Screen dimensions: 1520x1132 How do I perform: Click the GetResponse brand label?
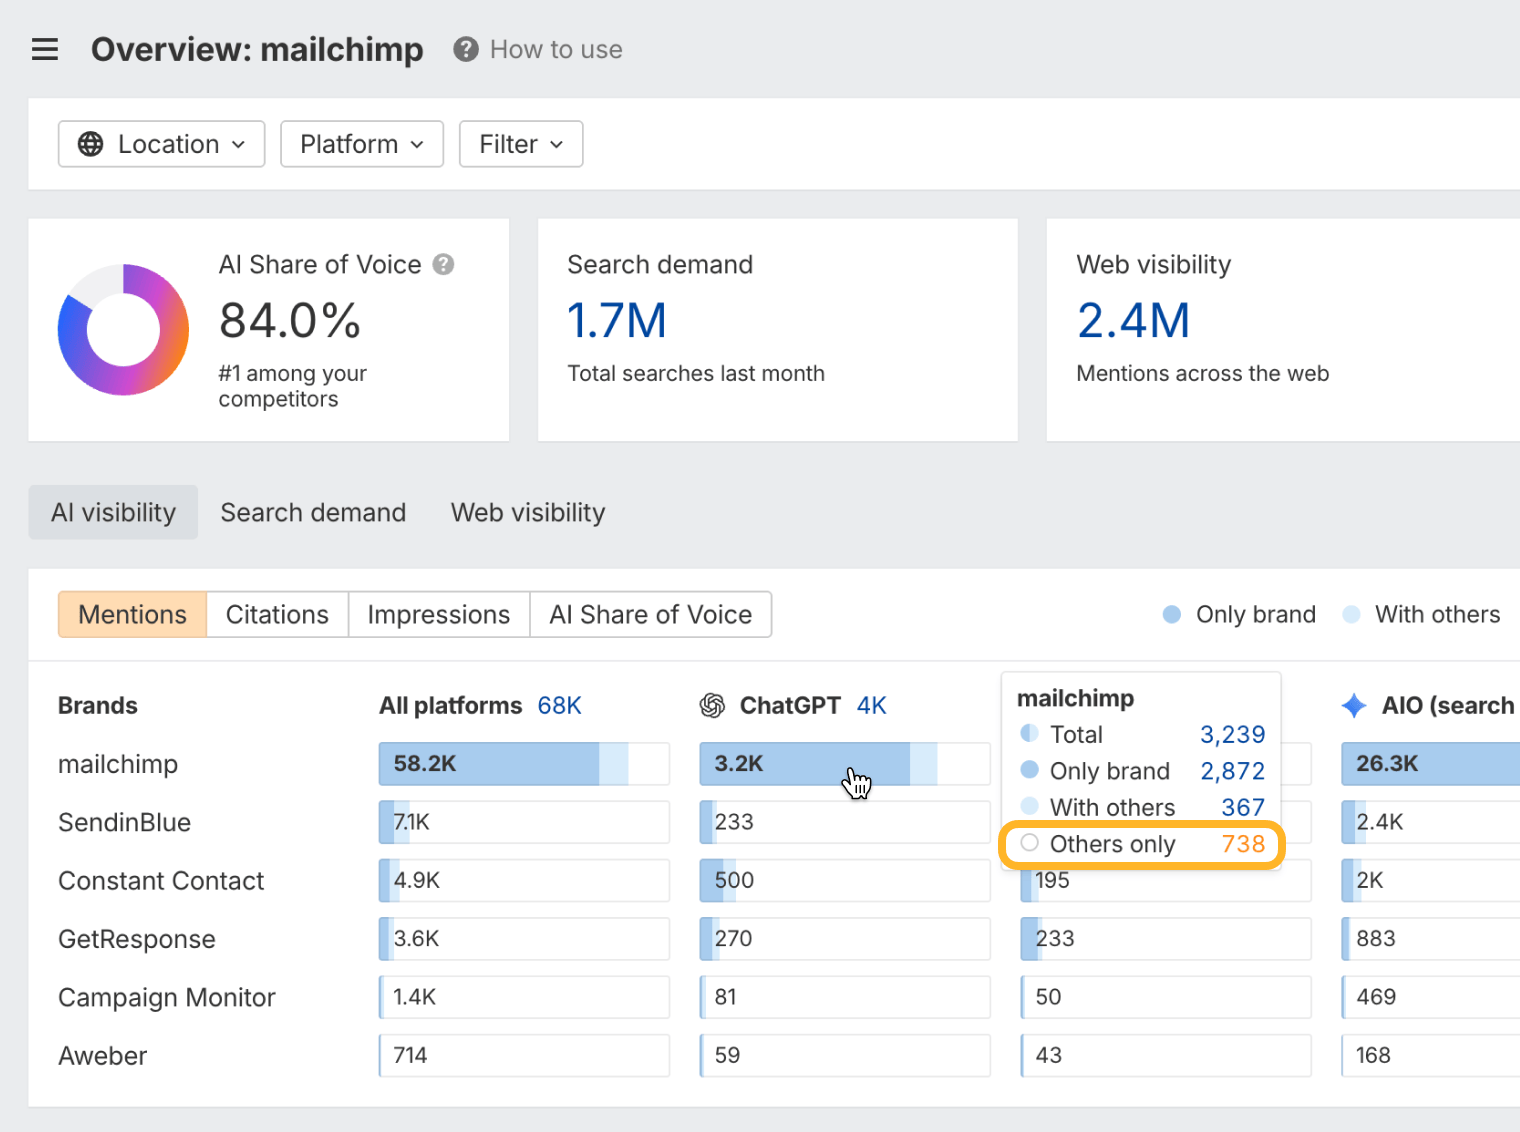(x=137, y=939)
